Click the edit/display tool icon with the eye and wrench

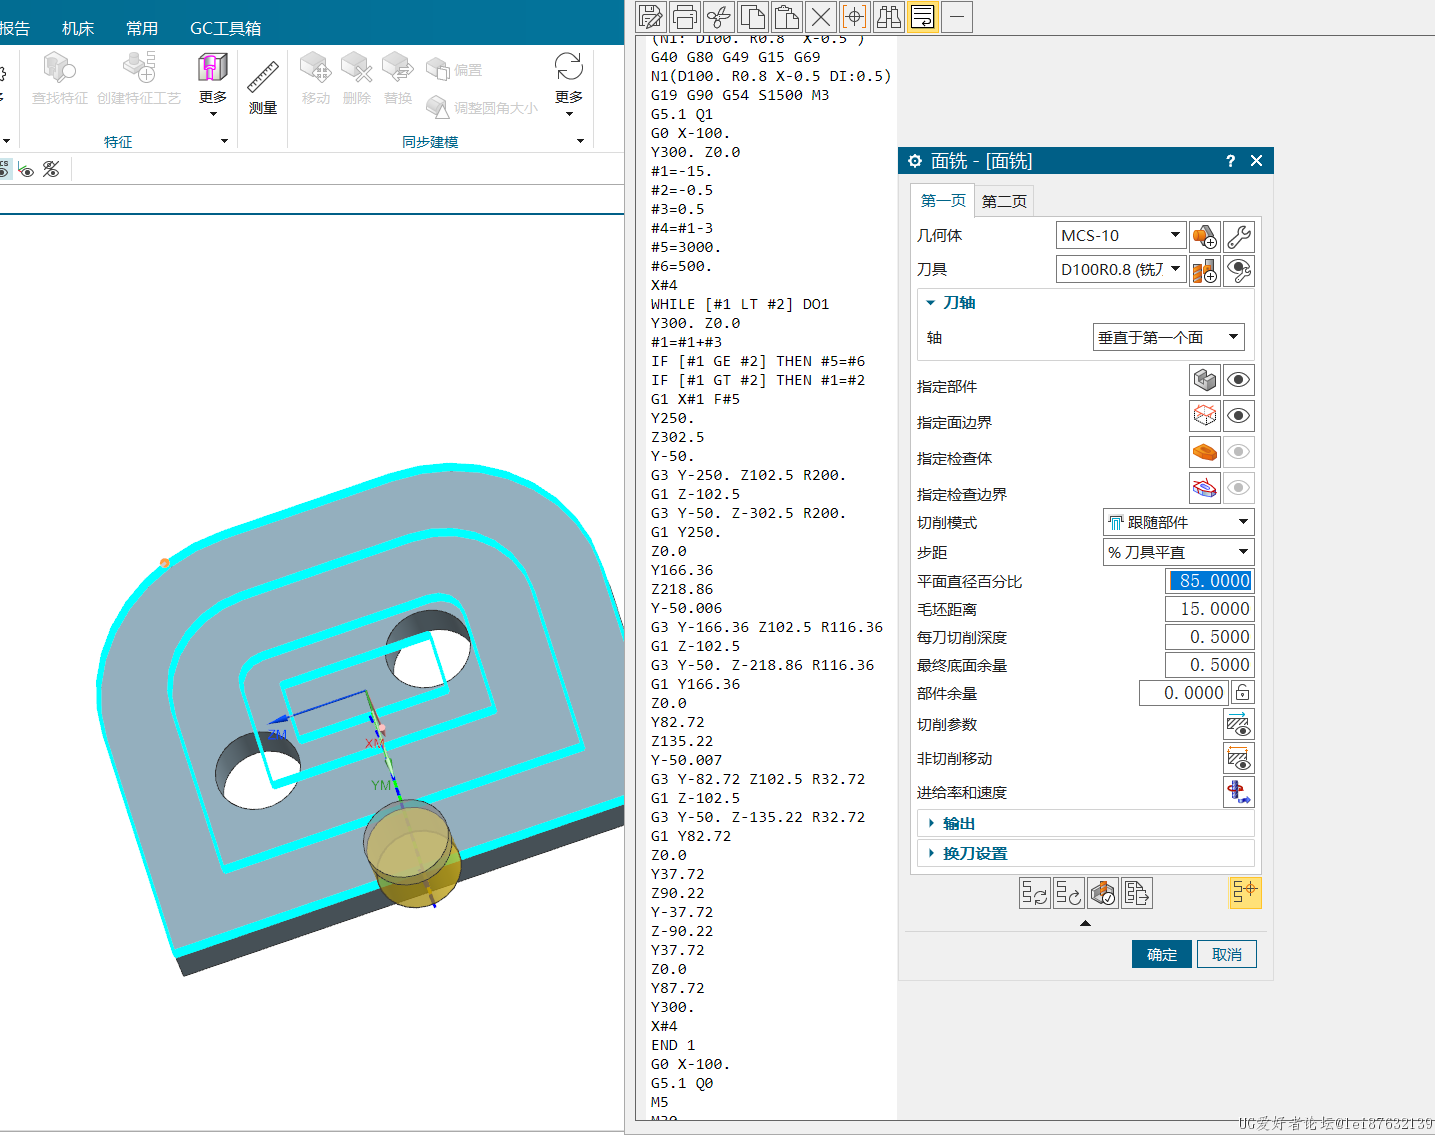pos(1239,270)
